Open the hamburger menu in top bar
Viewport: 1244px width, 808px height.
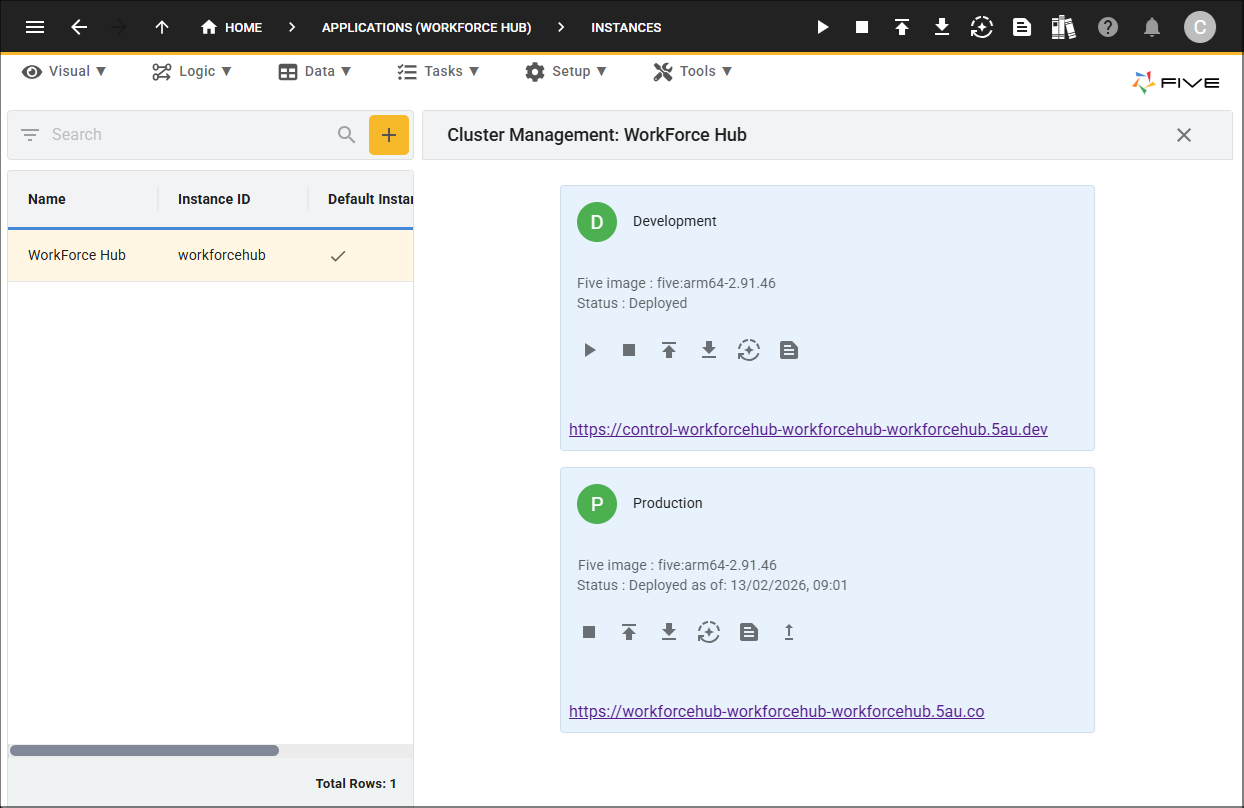[35, 27]
